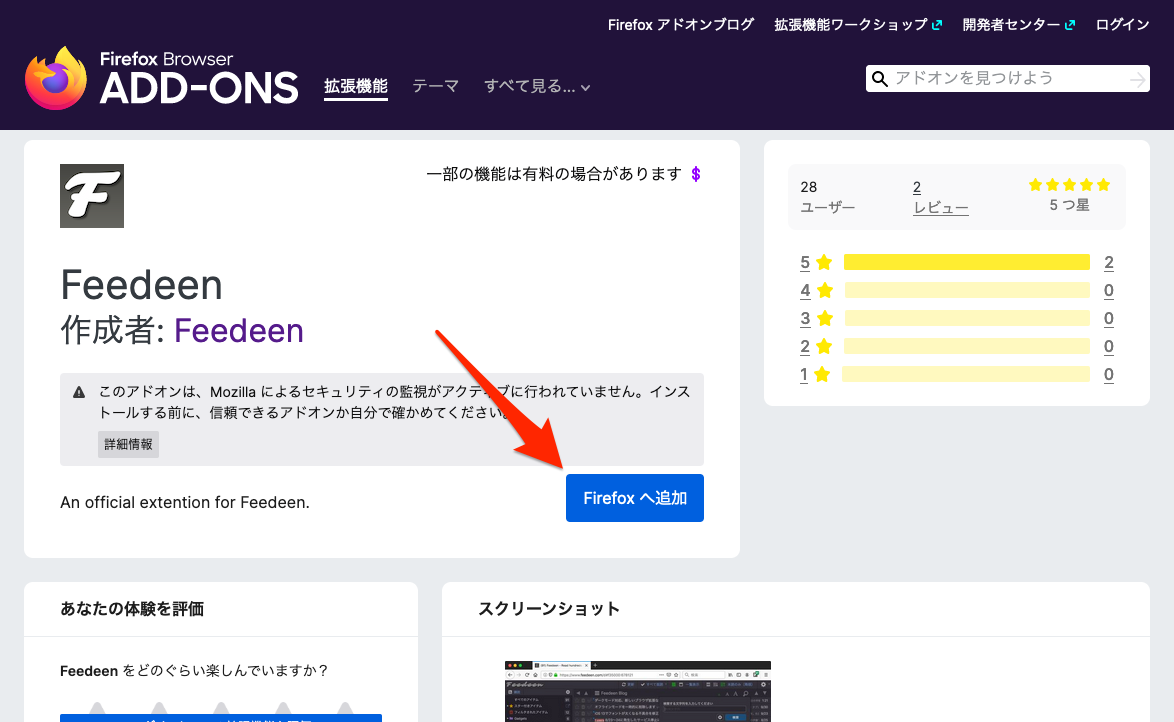Click the search submit arrow
This screenshot has width=1174, height=722.
coord(1137,79)
